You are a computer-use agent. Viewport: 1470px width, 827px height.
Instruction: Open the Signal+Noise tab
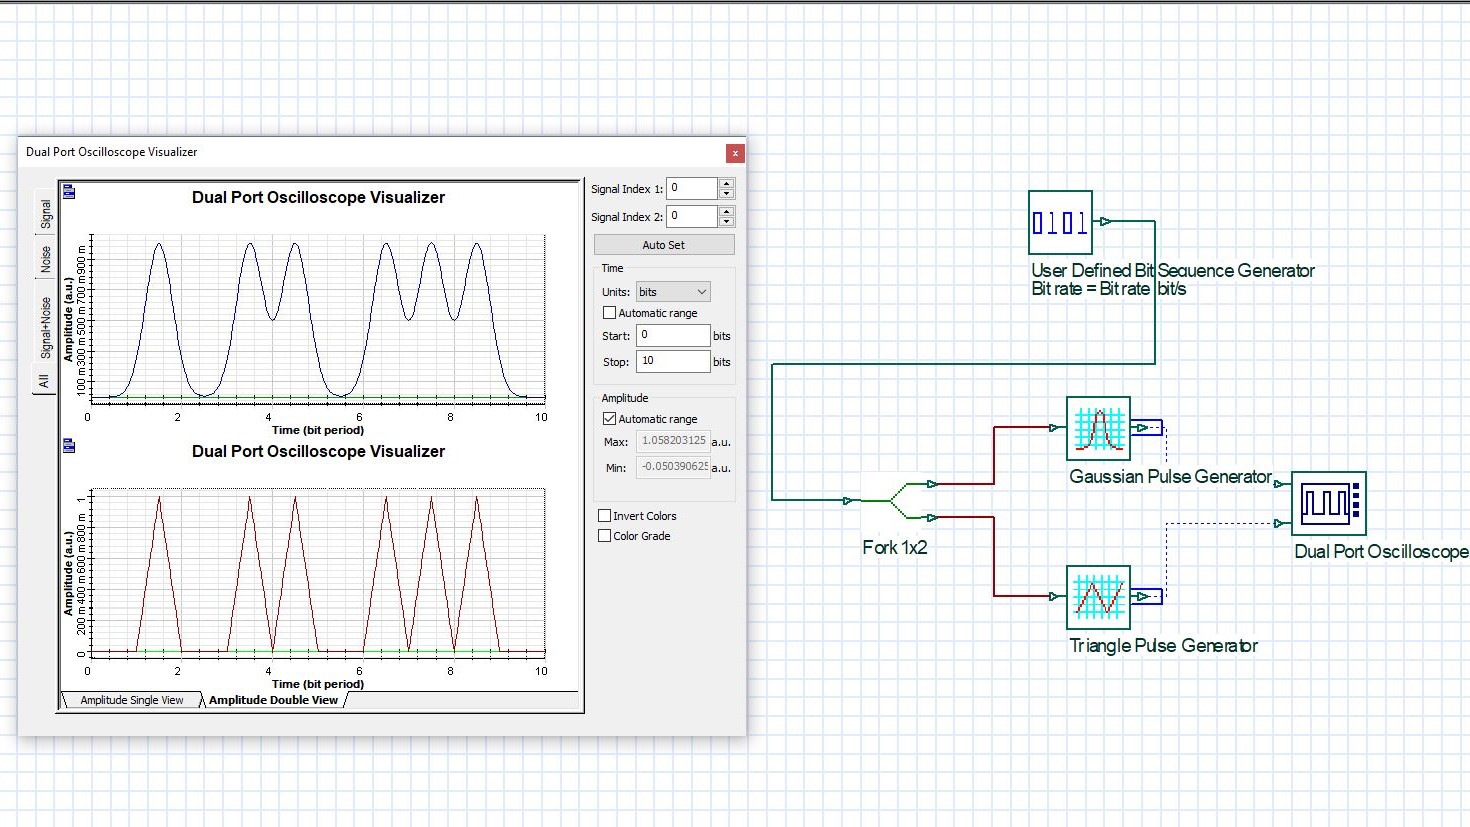point(43,328)
